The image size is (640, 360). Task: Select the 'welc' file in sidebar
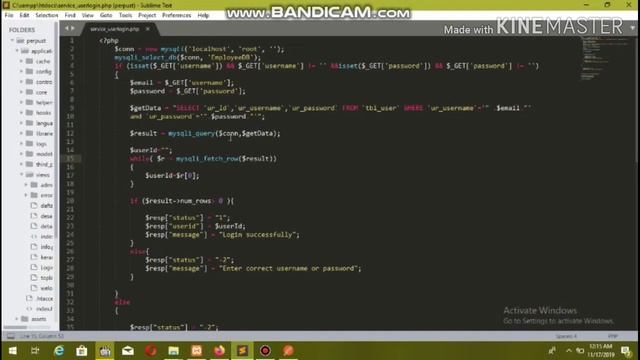pos(46,288)
